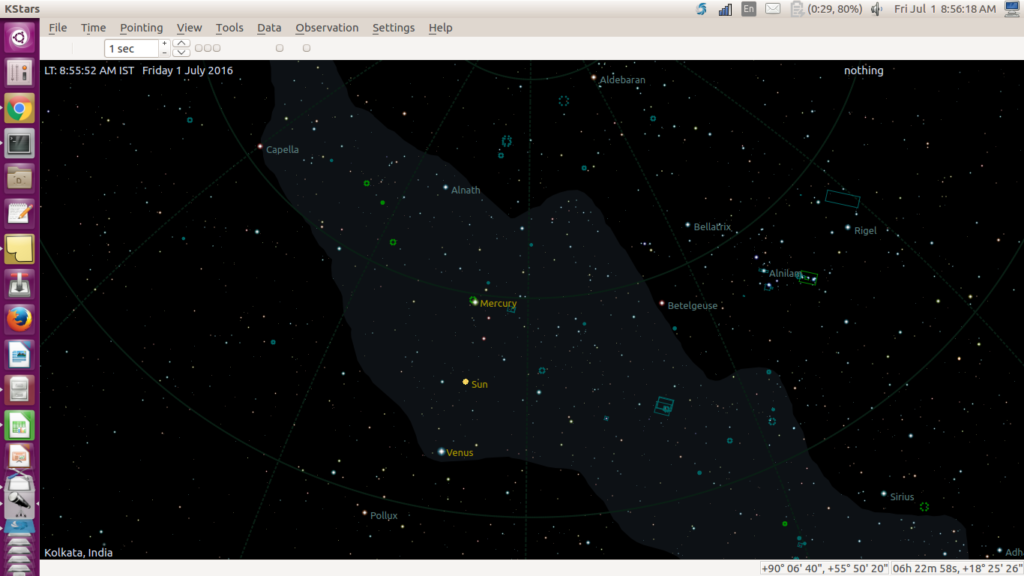This screenshot has width=1024, height=576.
Task: Open LibreOffice Impress from the dock
Action: (x=19, y=457)
